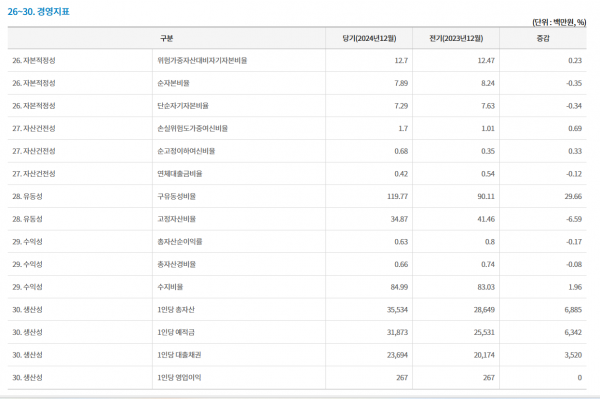600x399 pixels.
Task: Select the 1인당 대출채권 change value 3,520
Action: click(x=573, y=355)
